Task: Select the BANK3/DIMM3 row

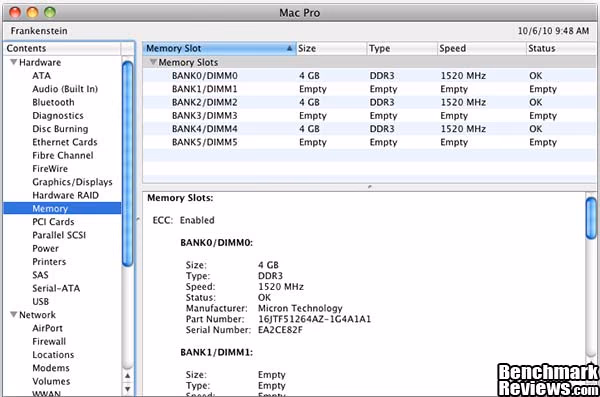Action: click(369, 116)
